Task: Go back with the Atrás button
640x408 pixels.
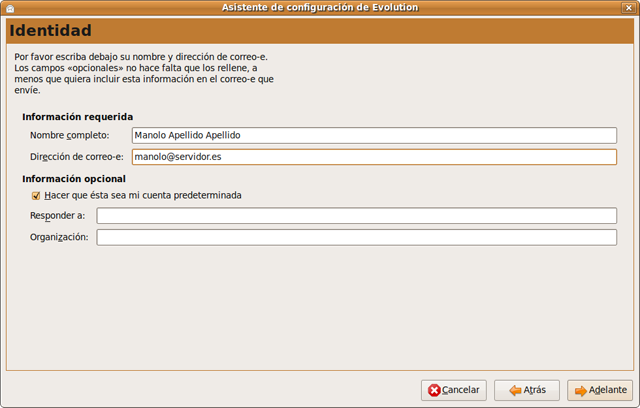Action: click(527, 390)
